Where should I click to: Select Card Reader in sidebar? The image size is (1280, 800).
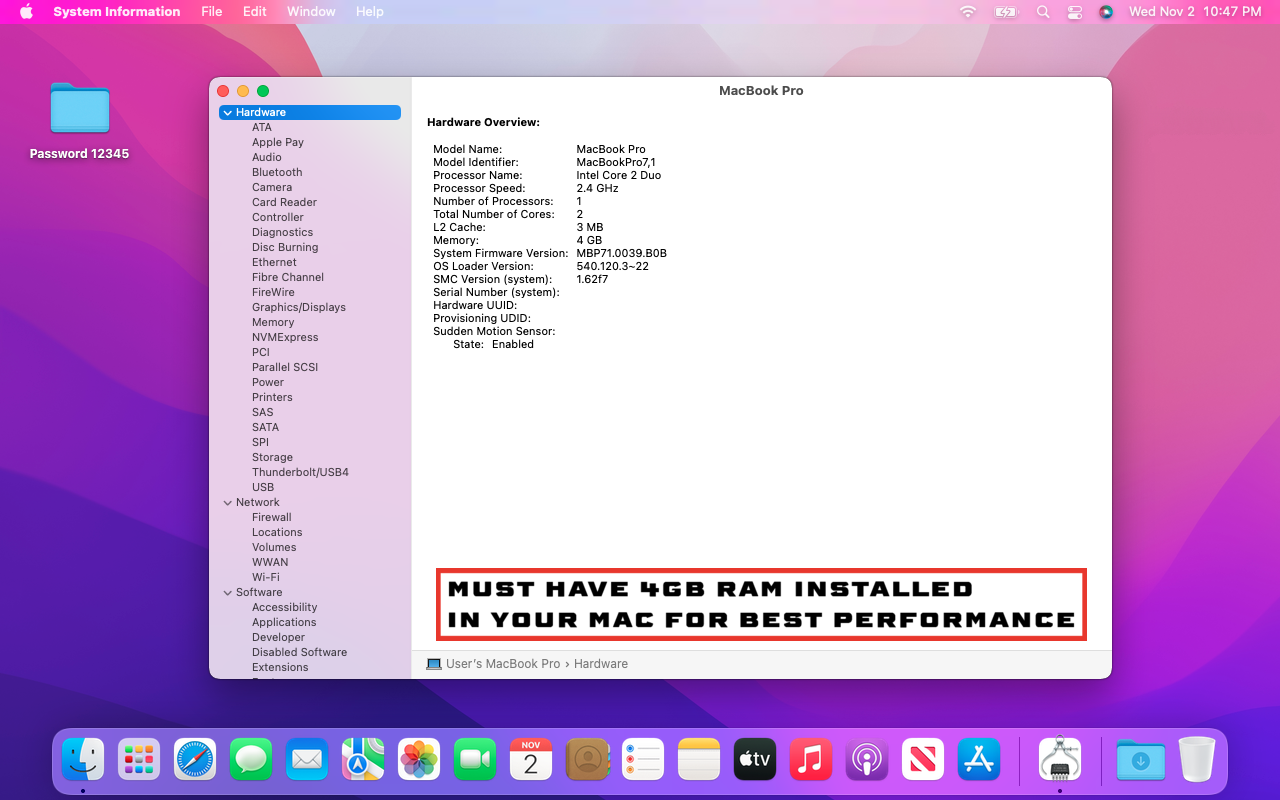284,202
